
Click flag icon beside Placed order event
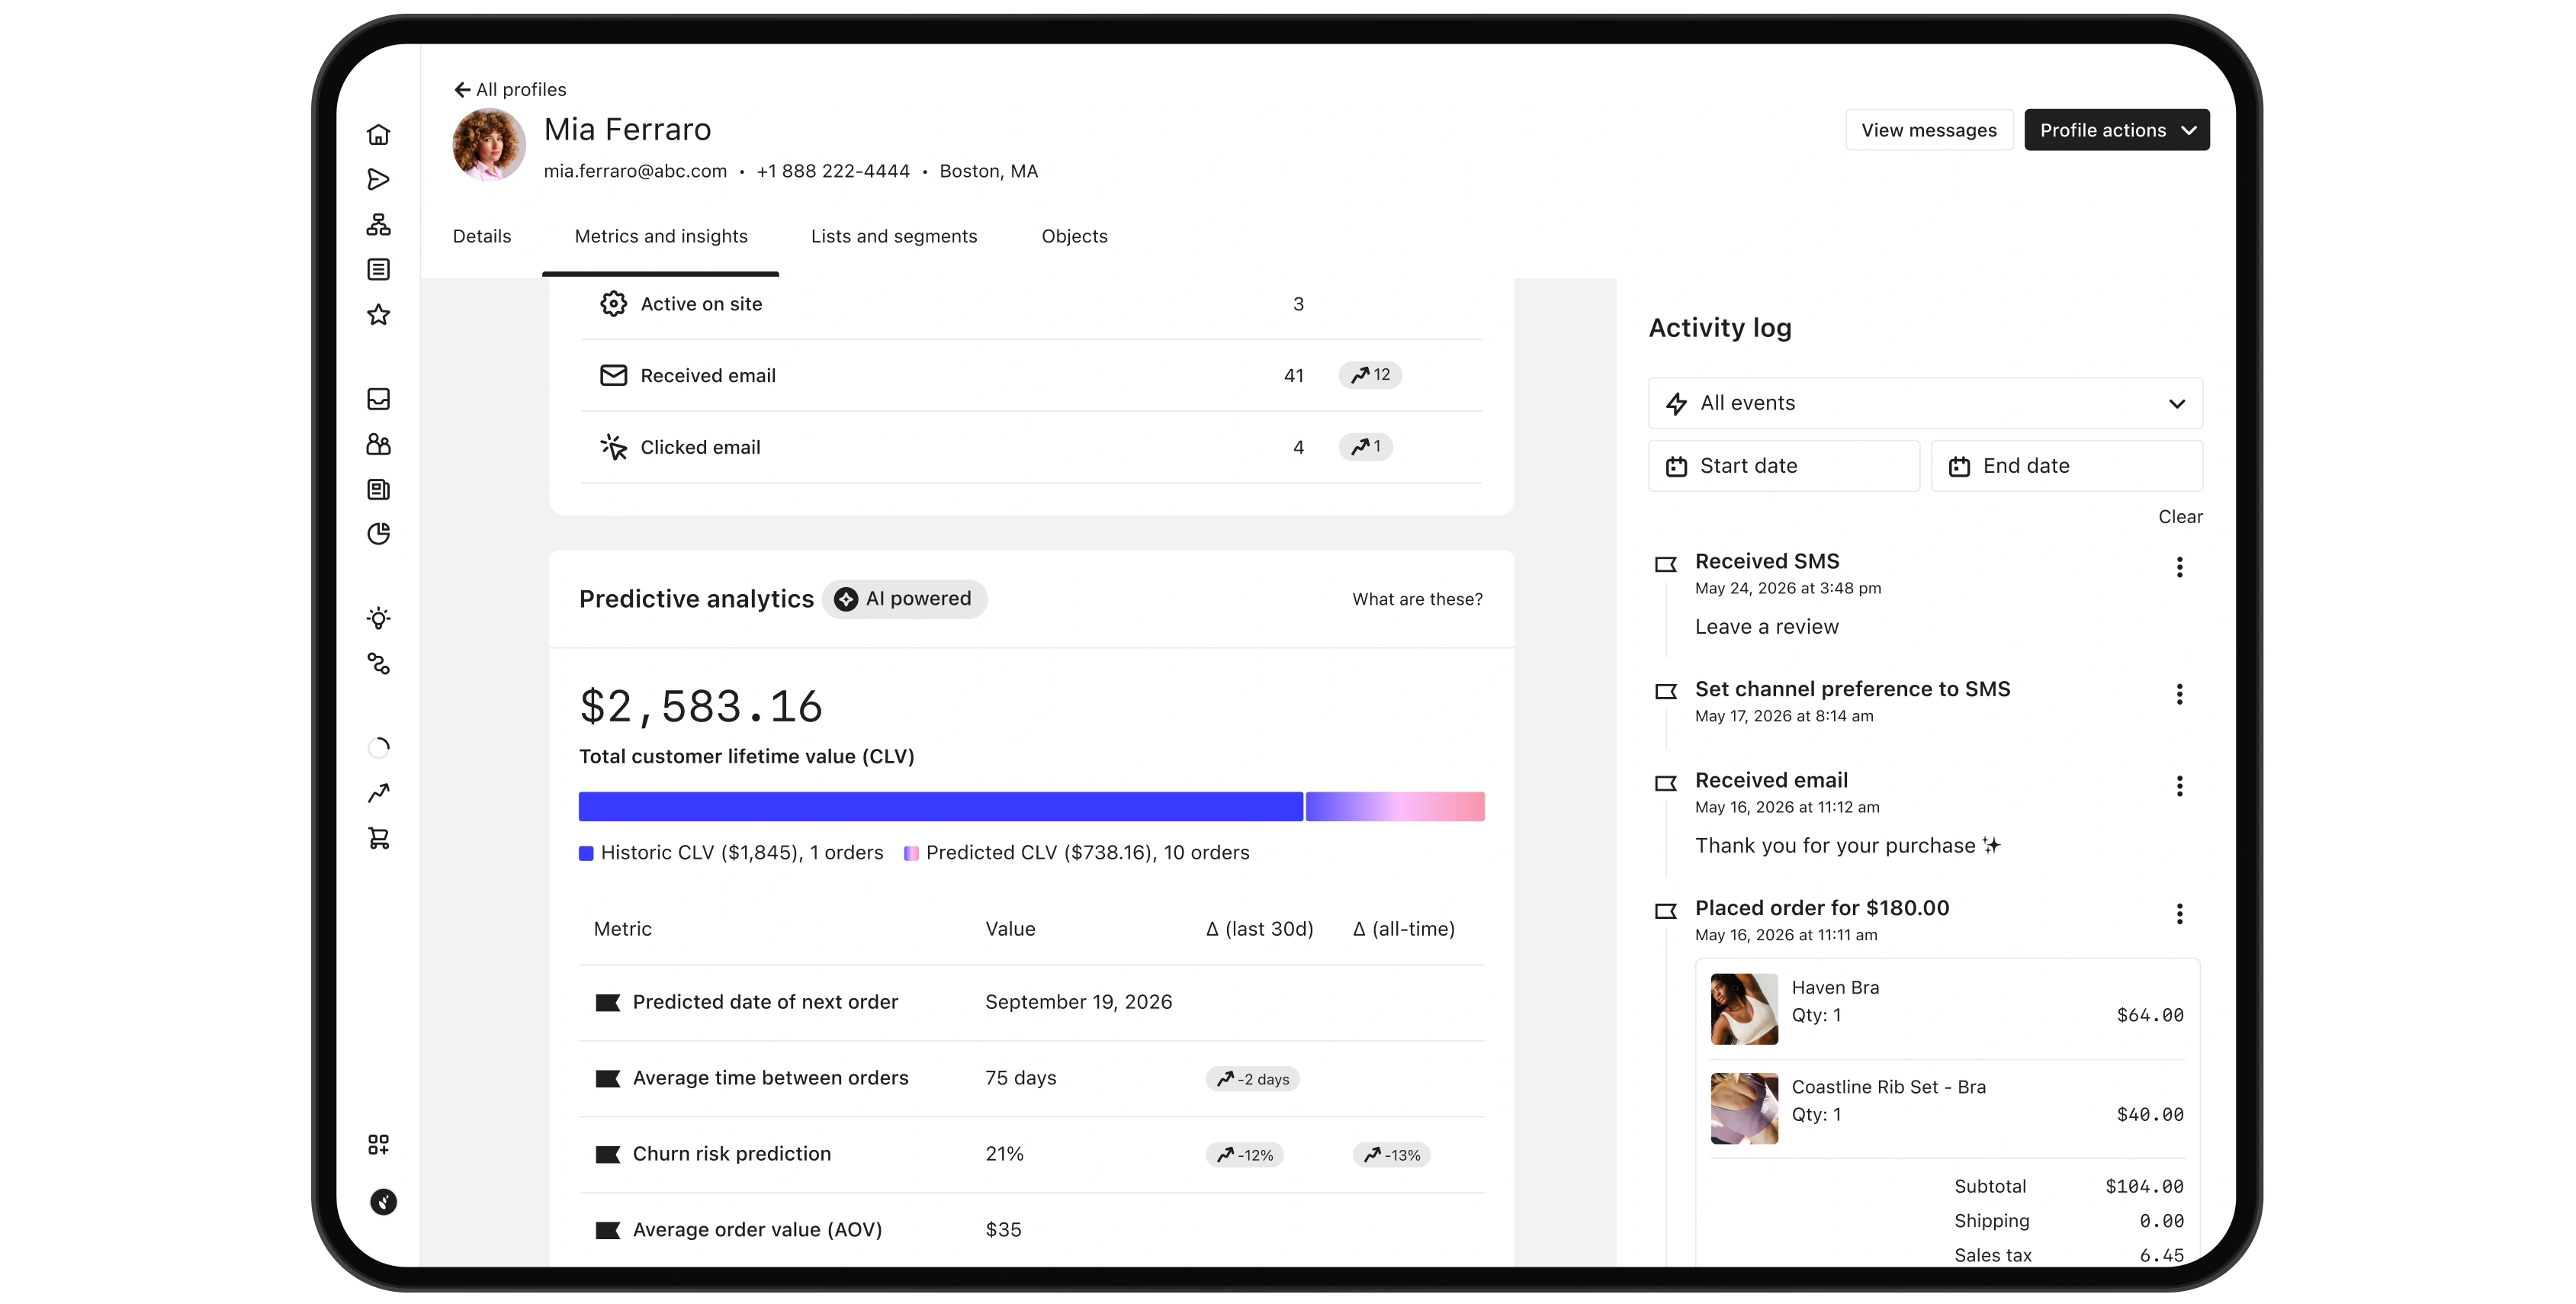[1665, 910]
